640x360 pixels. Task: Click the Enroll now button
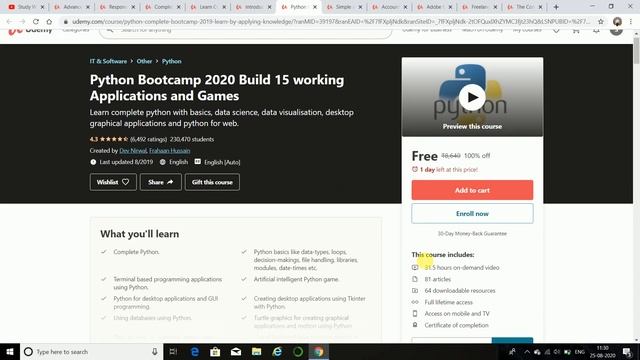(472, 213)
